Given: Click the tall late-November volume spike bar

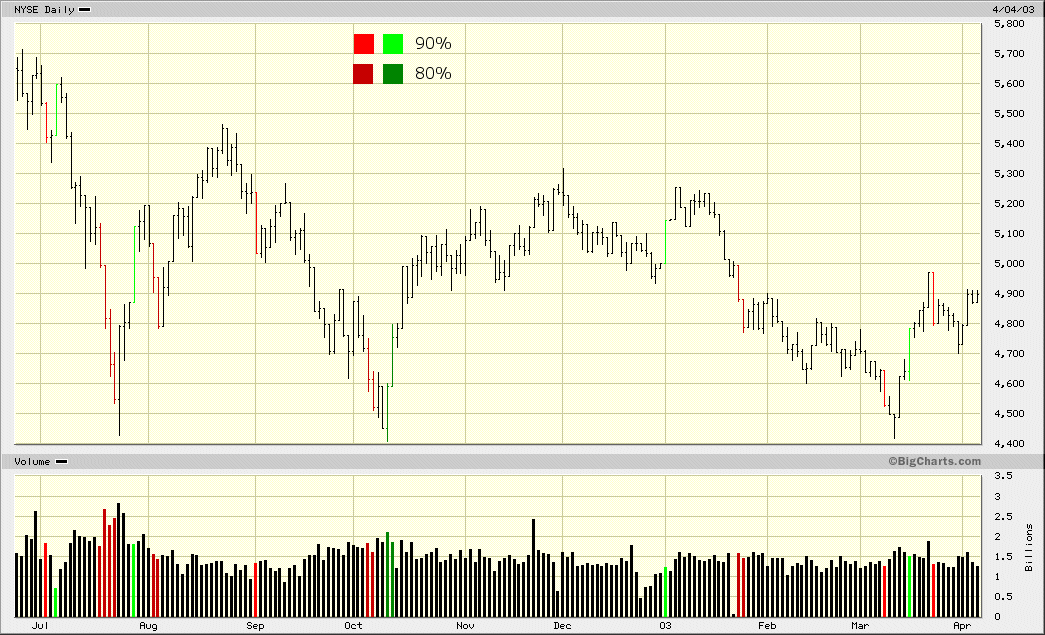Looking at the screenshot, I should pos(533,568).
